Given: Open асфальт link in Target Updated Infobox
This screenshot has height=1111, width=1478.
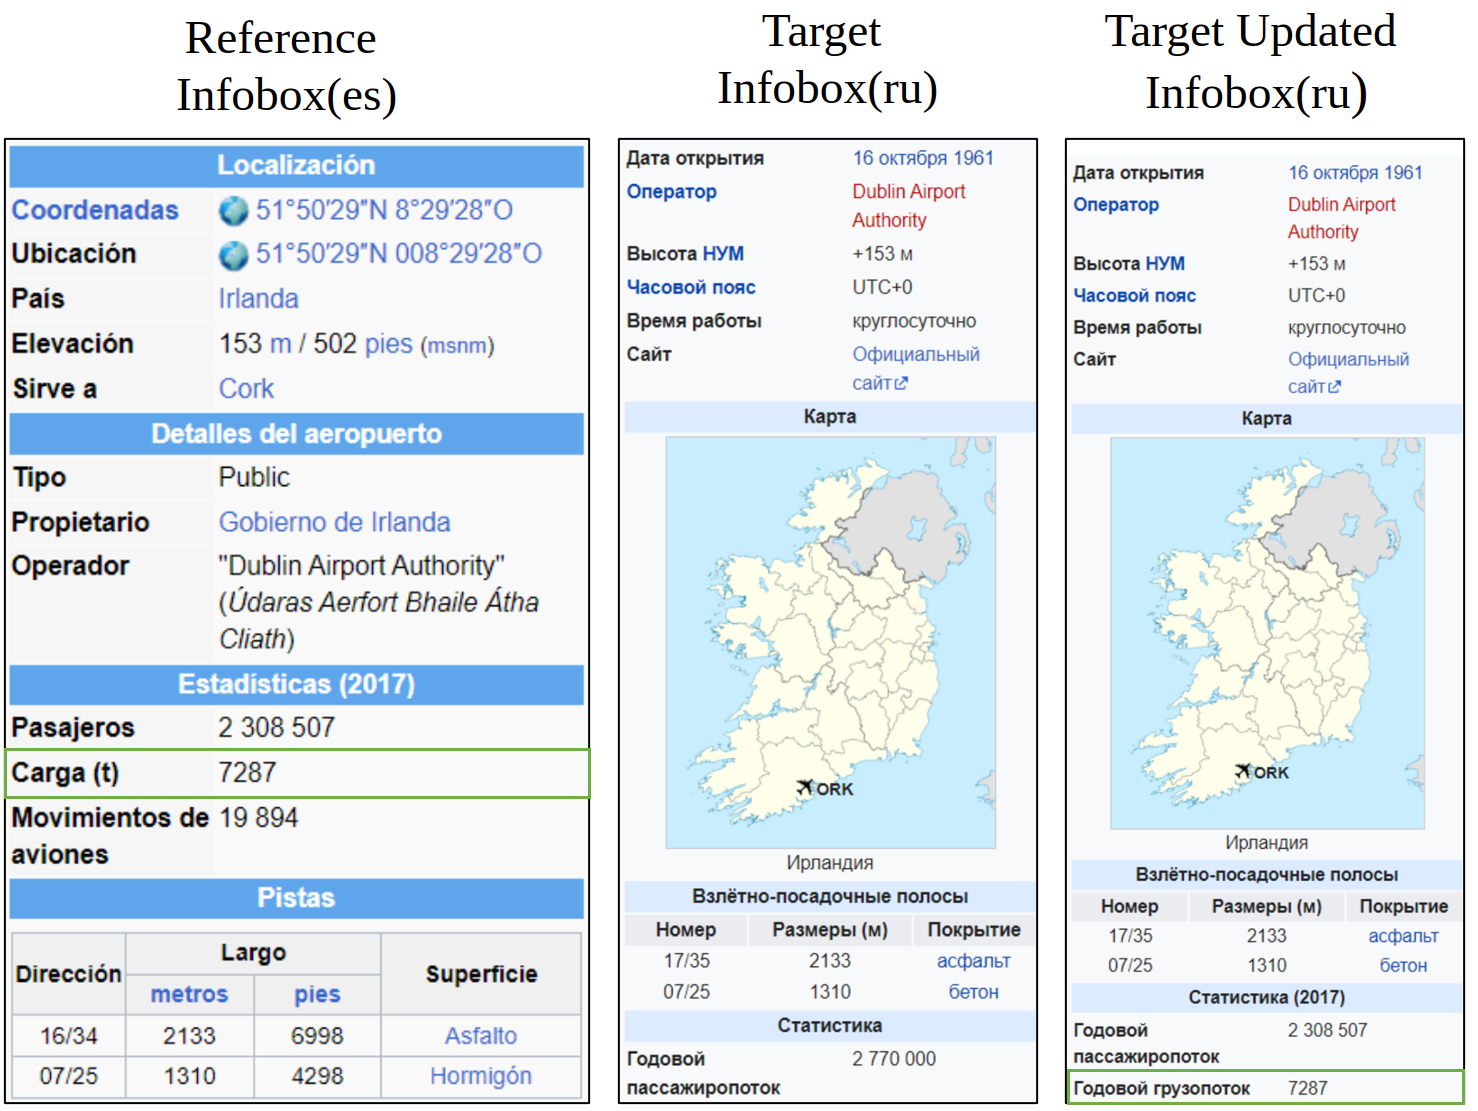Looking at the screenshot, I should pos(1403,936).
